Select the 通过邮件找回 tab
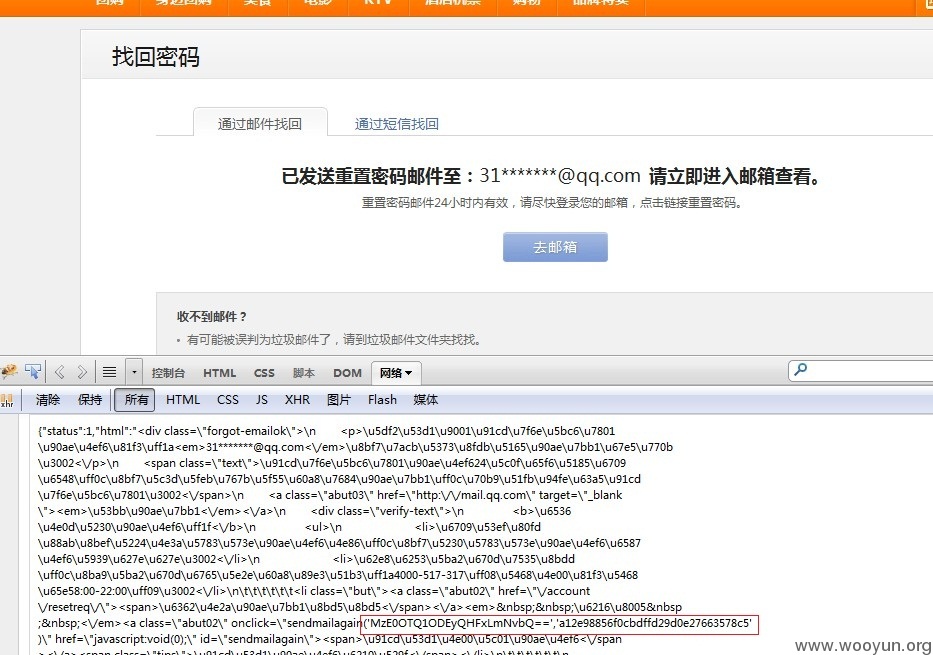This screenshot has width=933, height=655. (260, 123)
